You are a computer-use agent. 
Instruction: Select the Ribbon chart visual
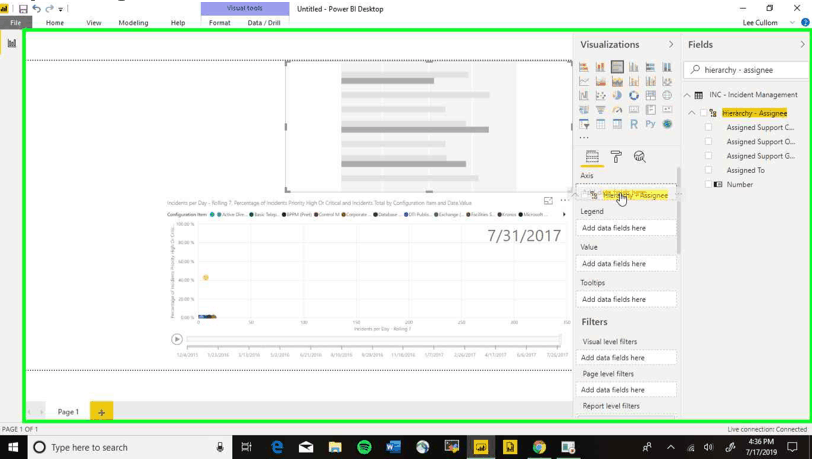pyautogui.click(x=667, y=81)
